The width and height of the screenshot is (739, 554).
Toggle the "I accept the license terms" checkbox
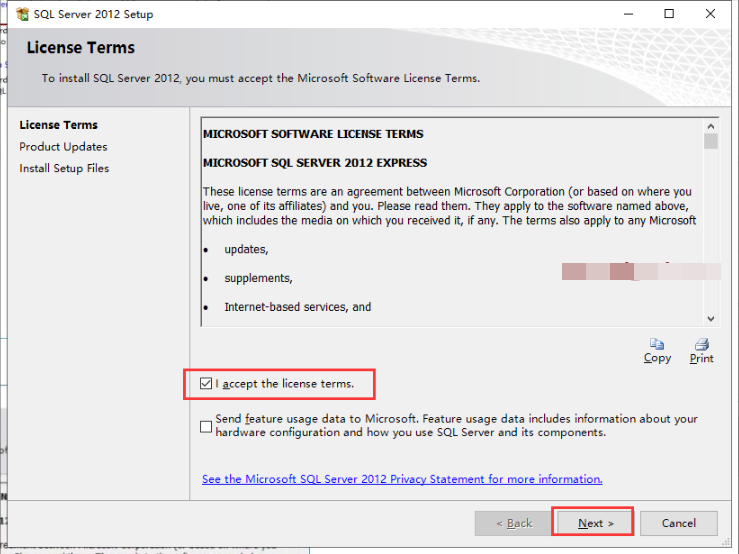click(x=206, y=383)
